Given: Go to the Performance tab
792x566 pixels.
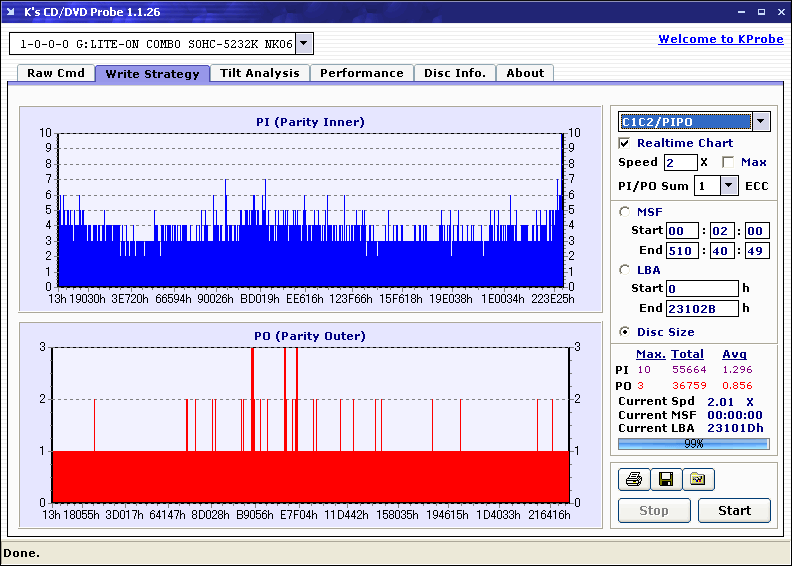Looking at the screenshot, I should [x=361, y=73].
